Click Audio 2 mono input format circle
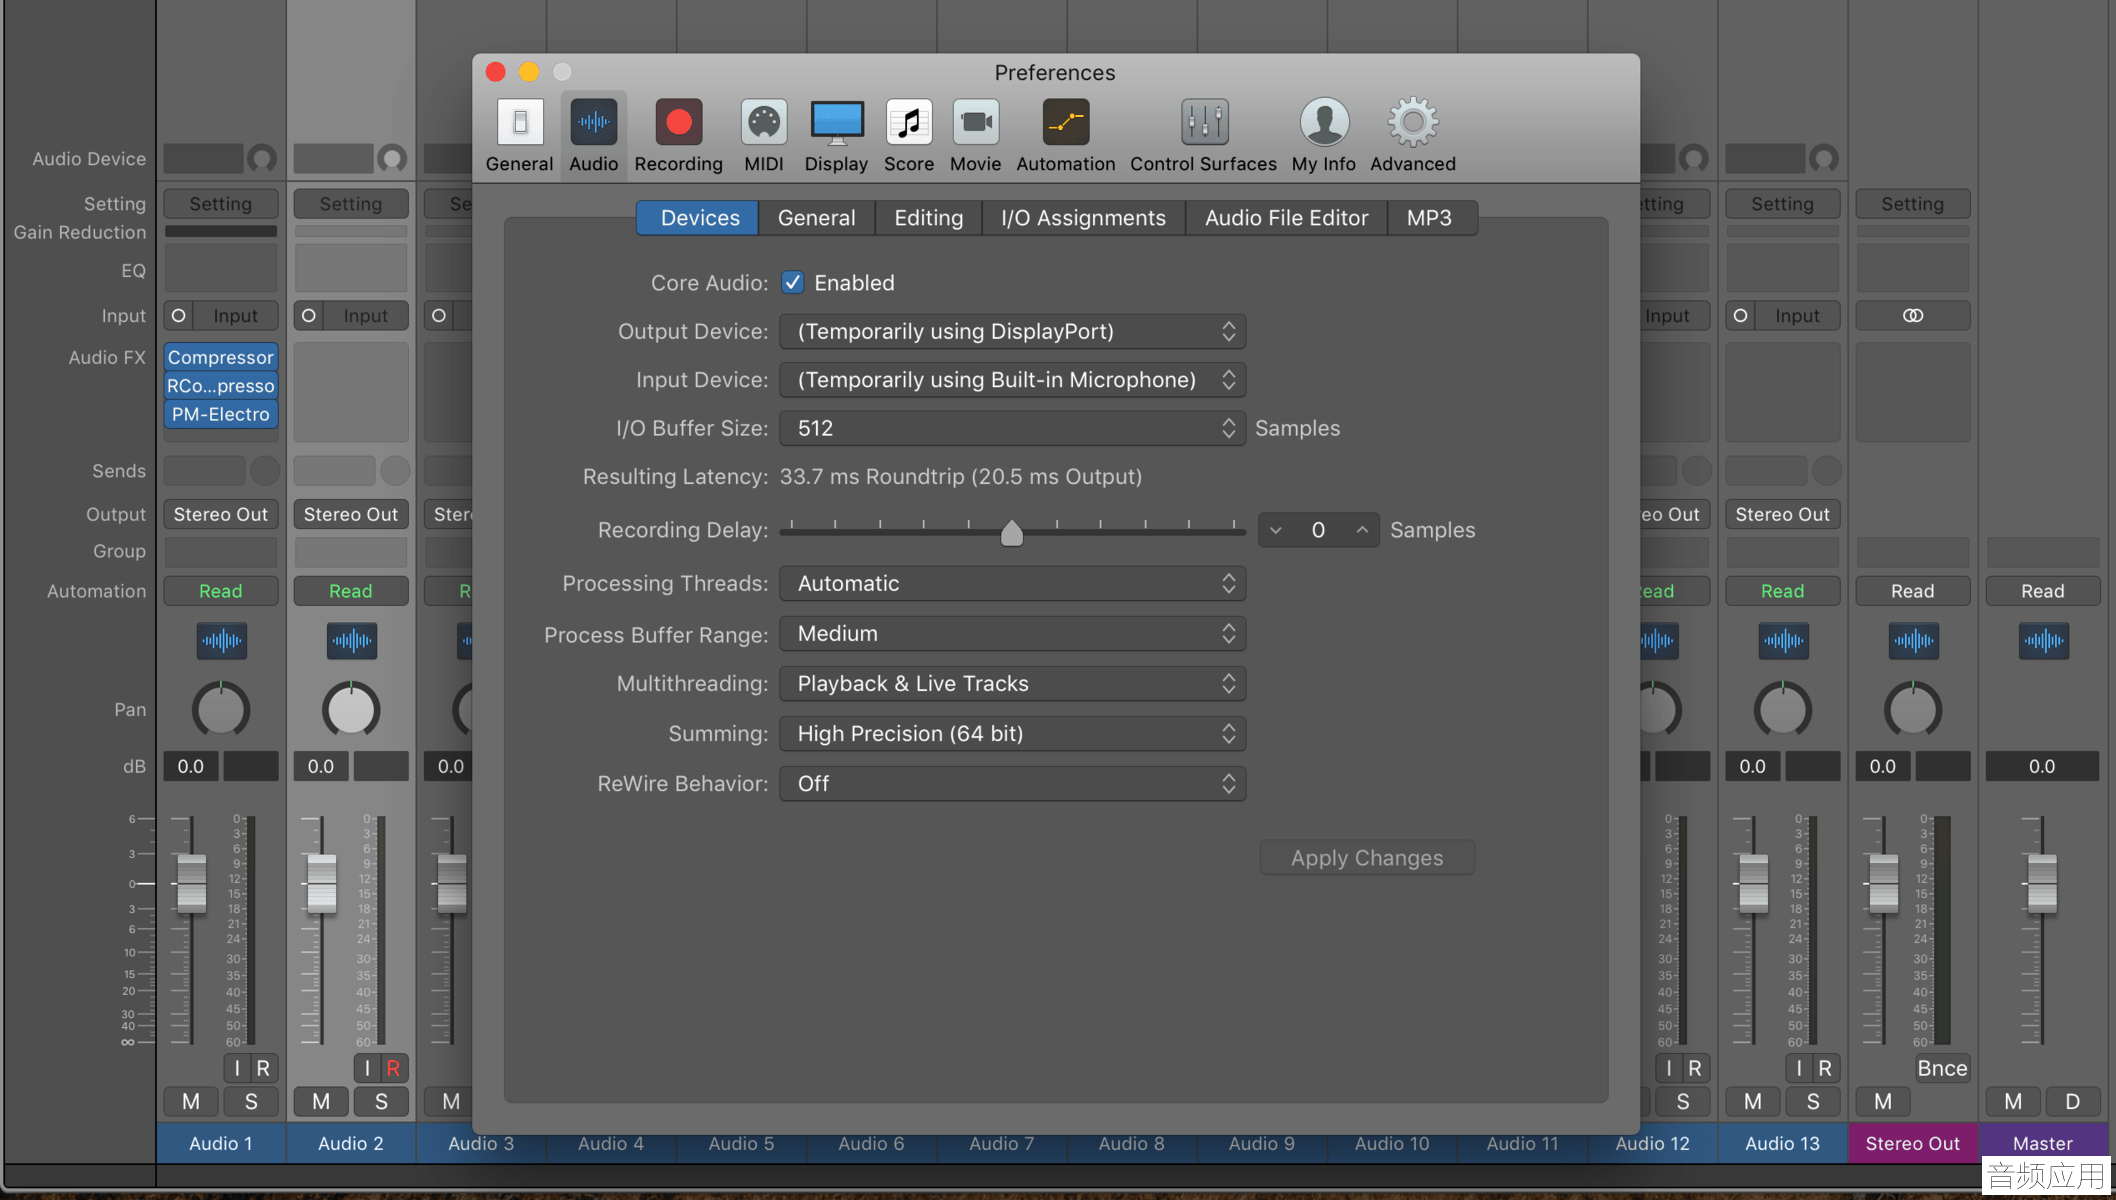 click(x=309, y=316)
